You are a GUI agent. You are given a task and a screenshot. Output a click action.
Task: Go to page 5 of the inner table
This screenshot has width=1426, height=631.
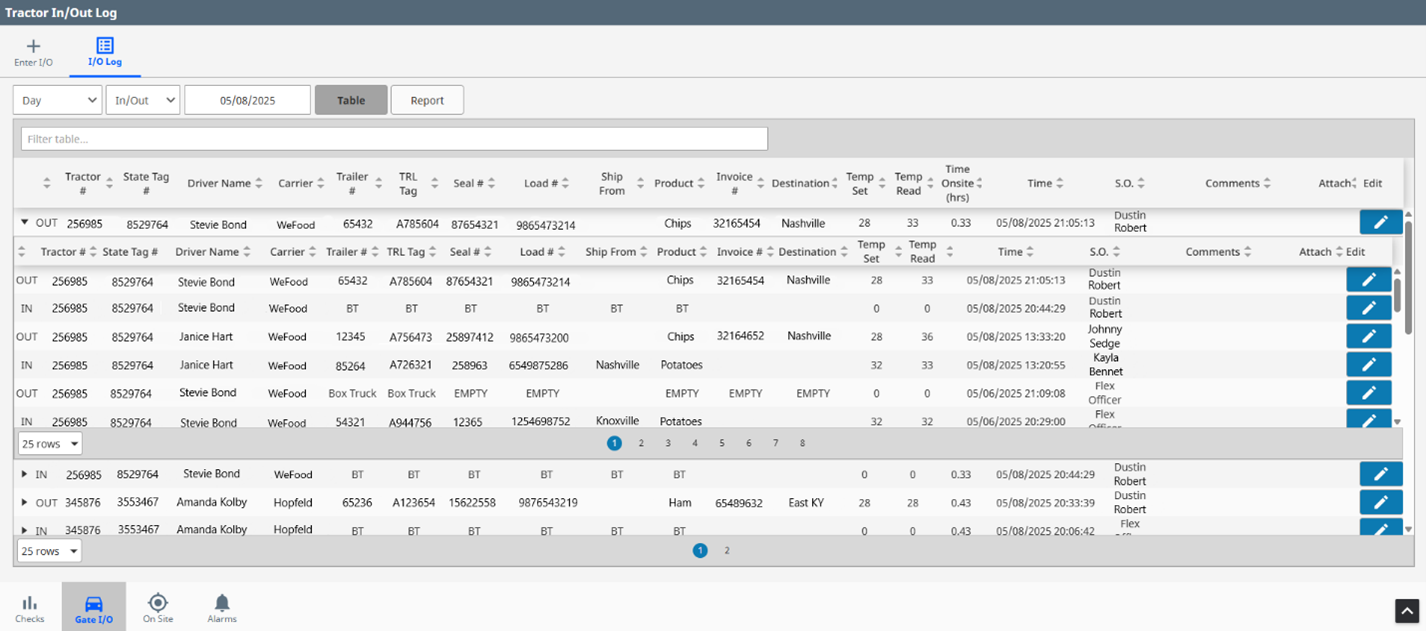coord(722,443)
